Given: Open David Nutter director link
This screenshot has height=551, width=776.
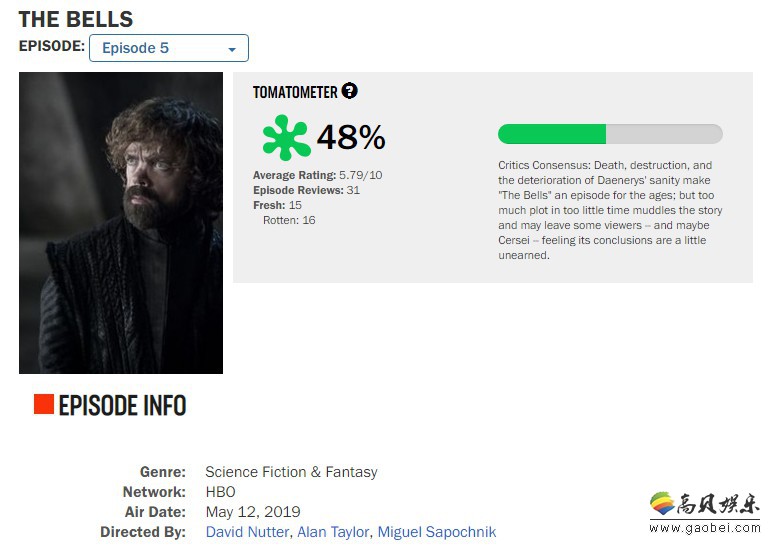Looking at the screenshot, I should 247,532.
